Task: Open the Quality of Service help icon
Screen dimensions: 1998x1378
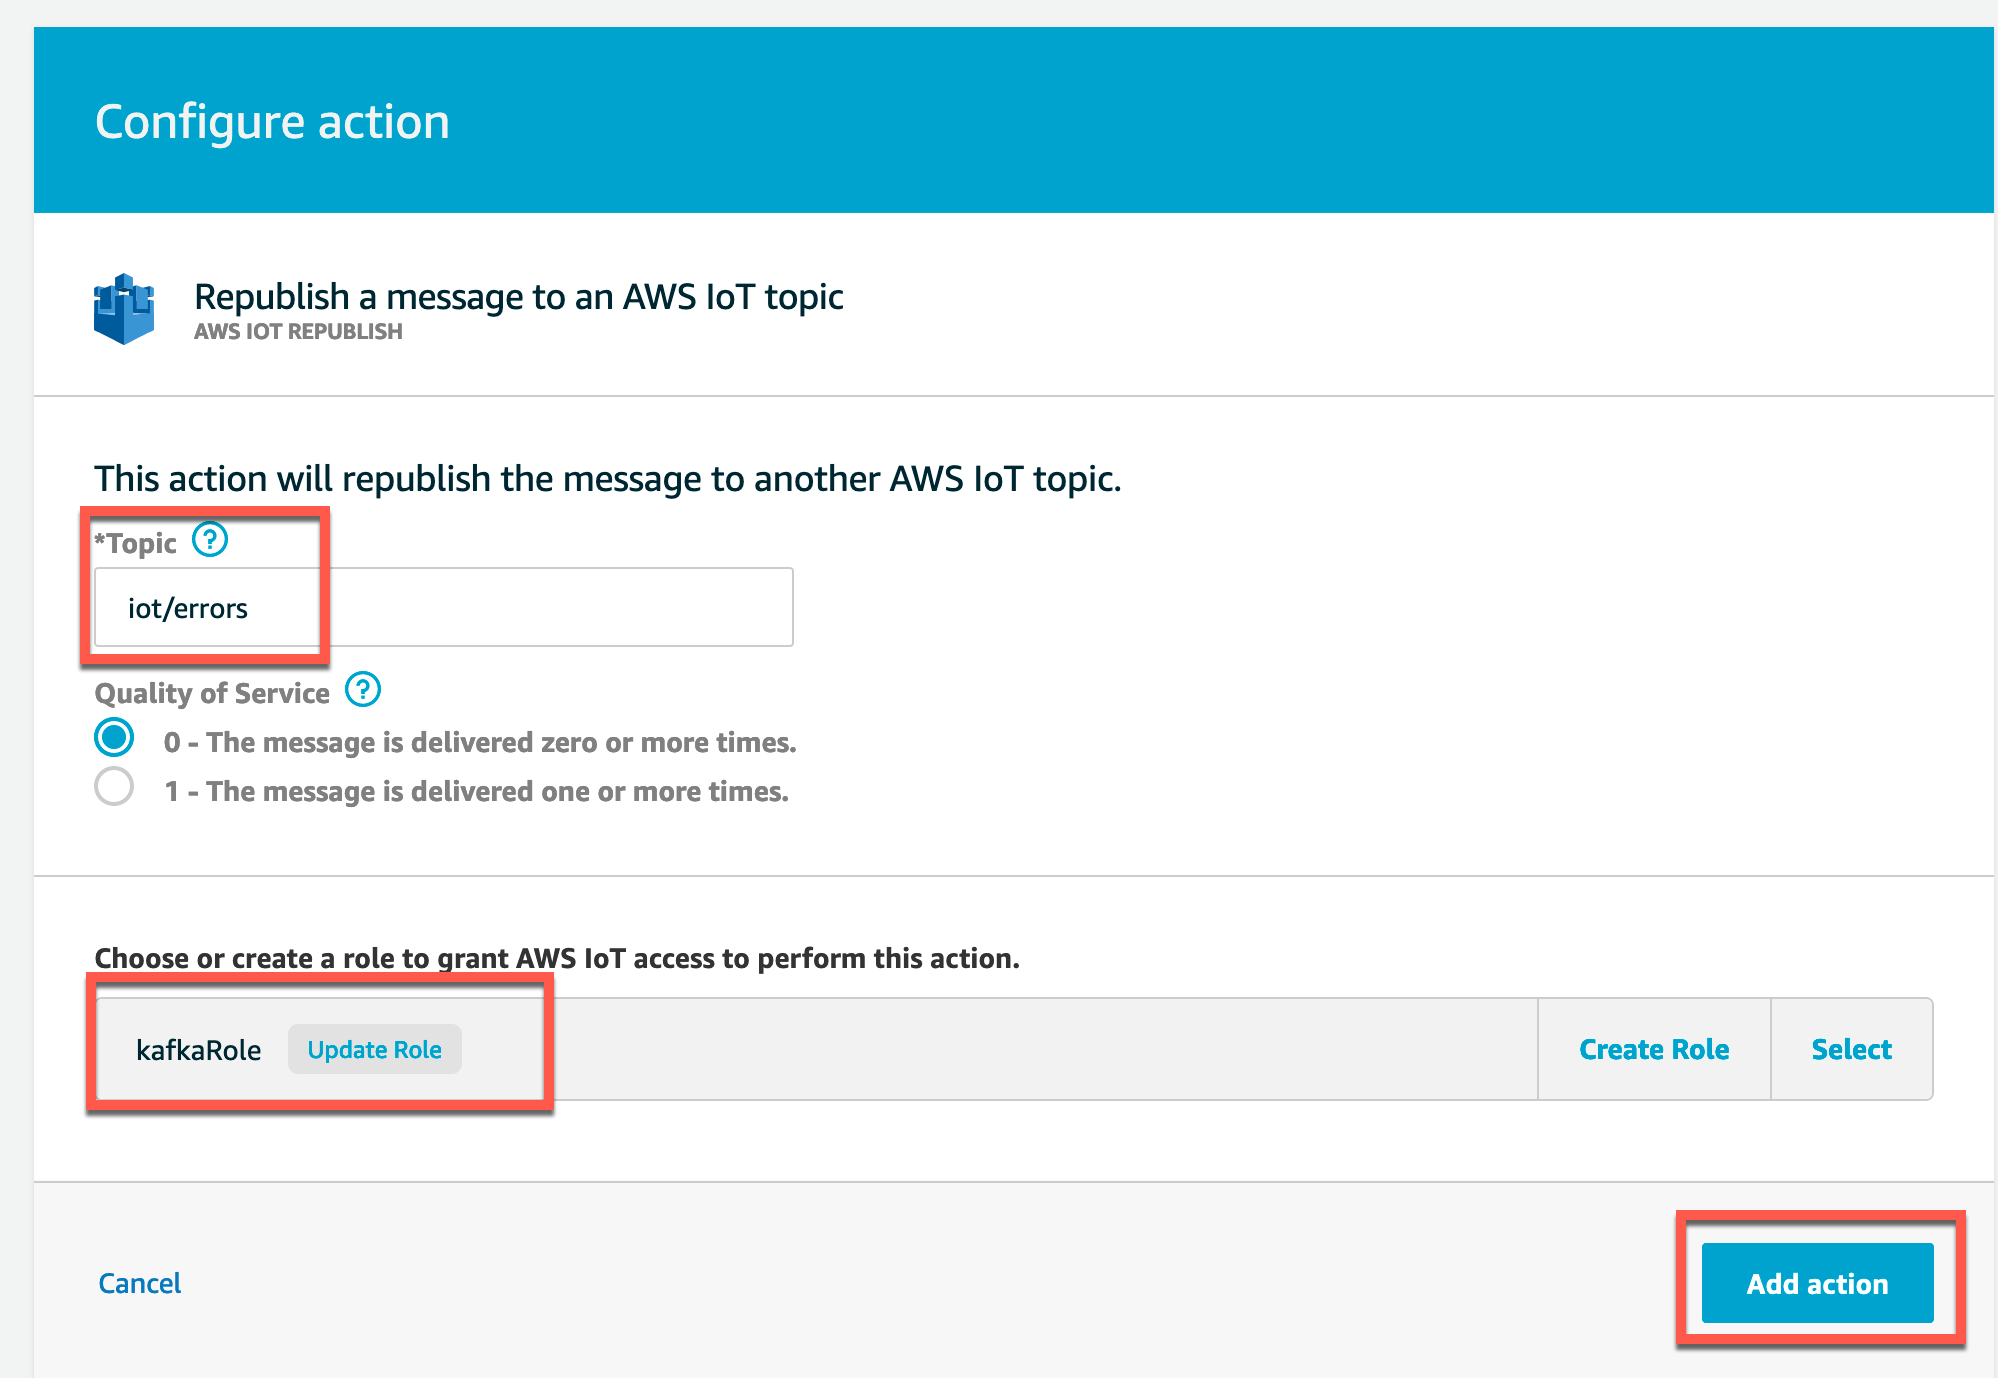Action: [x=363, y=689]
